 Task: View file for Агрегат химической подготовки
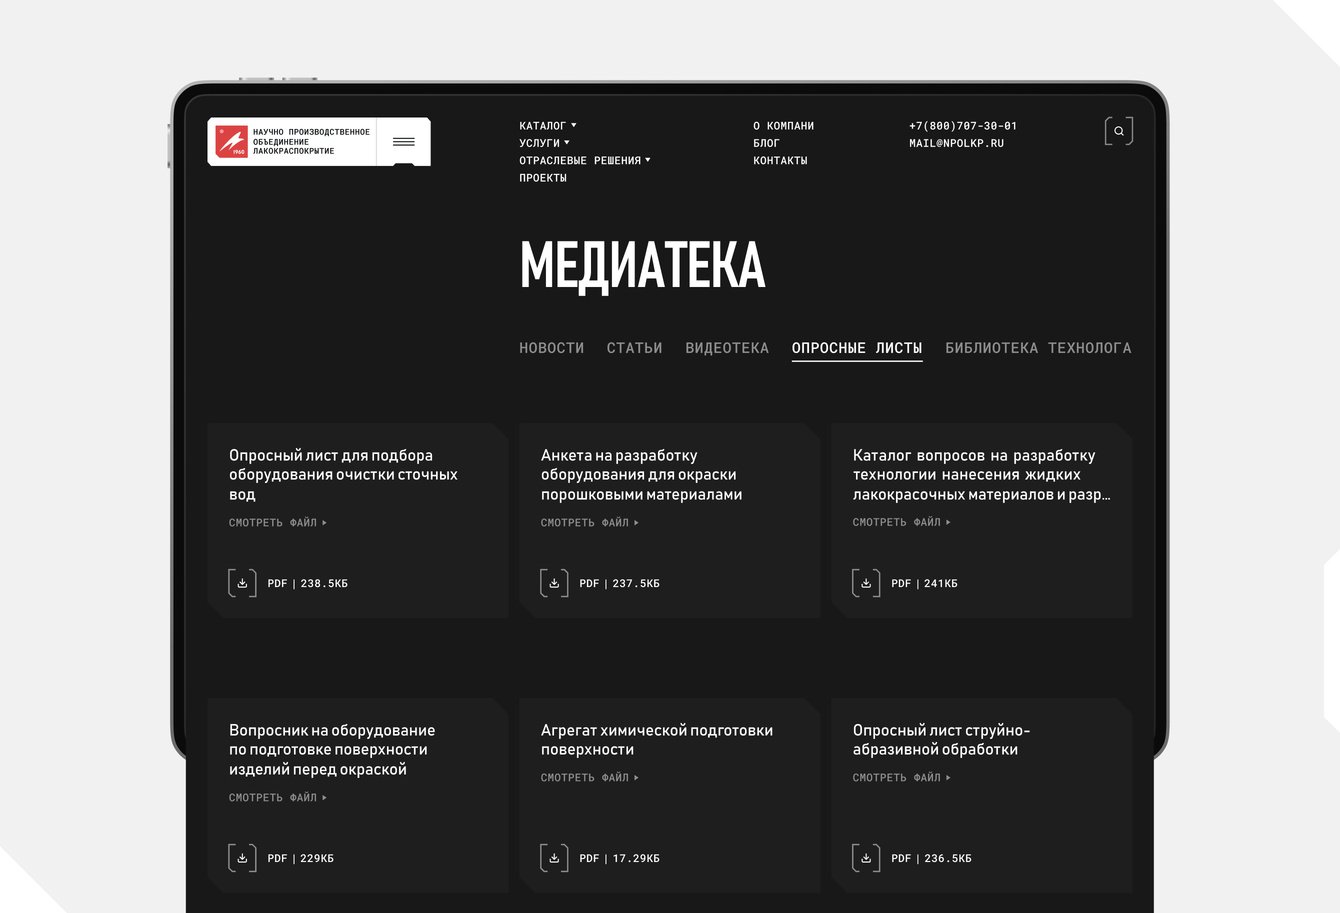click(x=590, y=777)
